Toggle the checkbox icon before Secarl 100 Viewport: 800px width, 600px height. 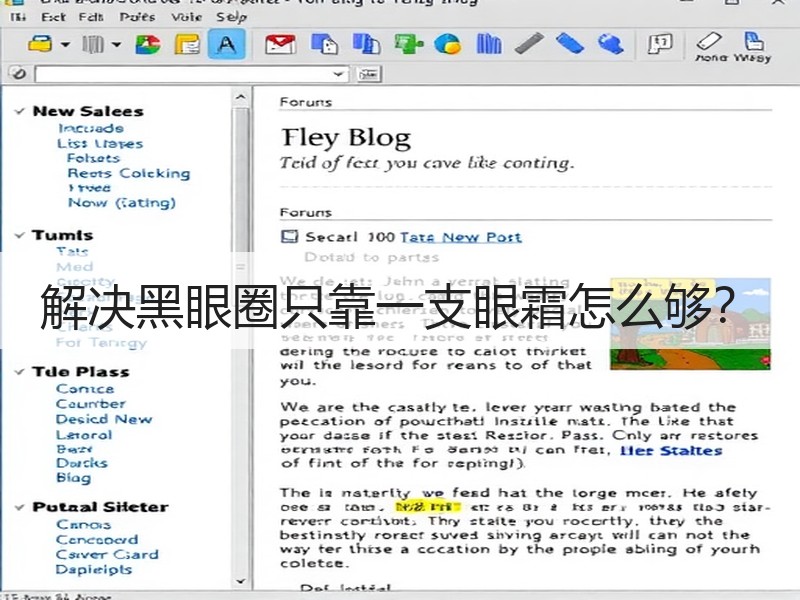coord(289,236)
